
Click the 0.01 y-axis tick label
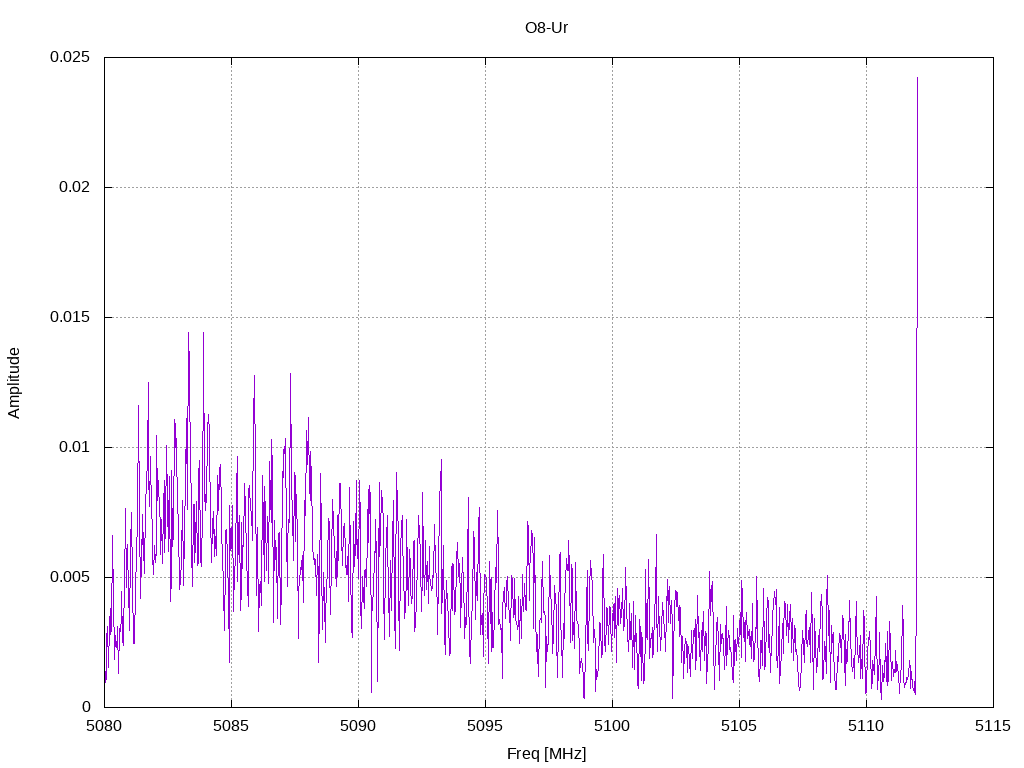[x=74, y=447]
